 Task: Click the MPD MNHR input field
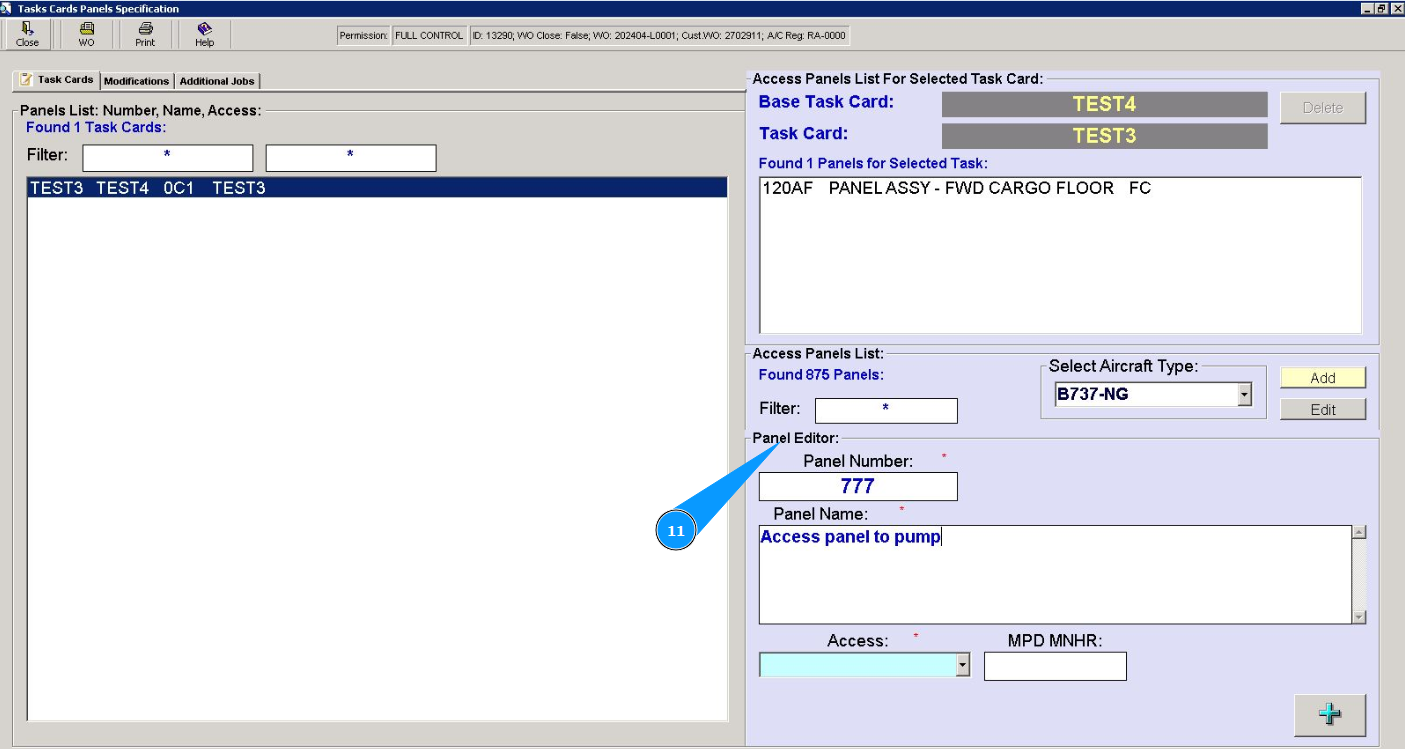pos(1055,666)
